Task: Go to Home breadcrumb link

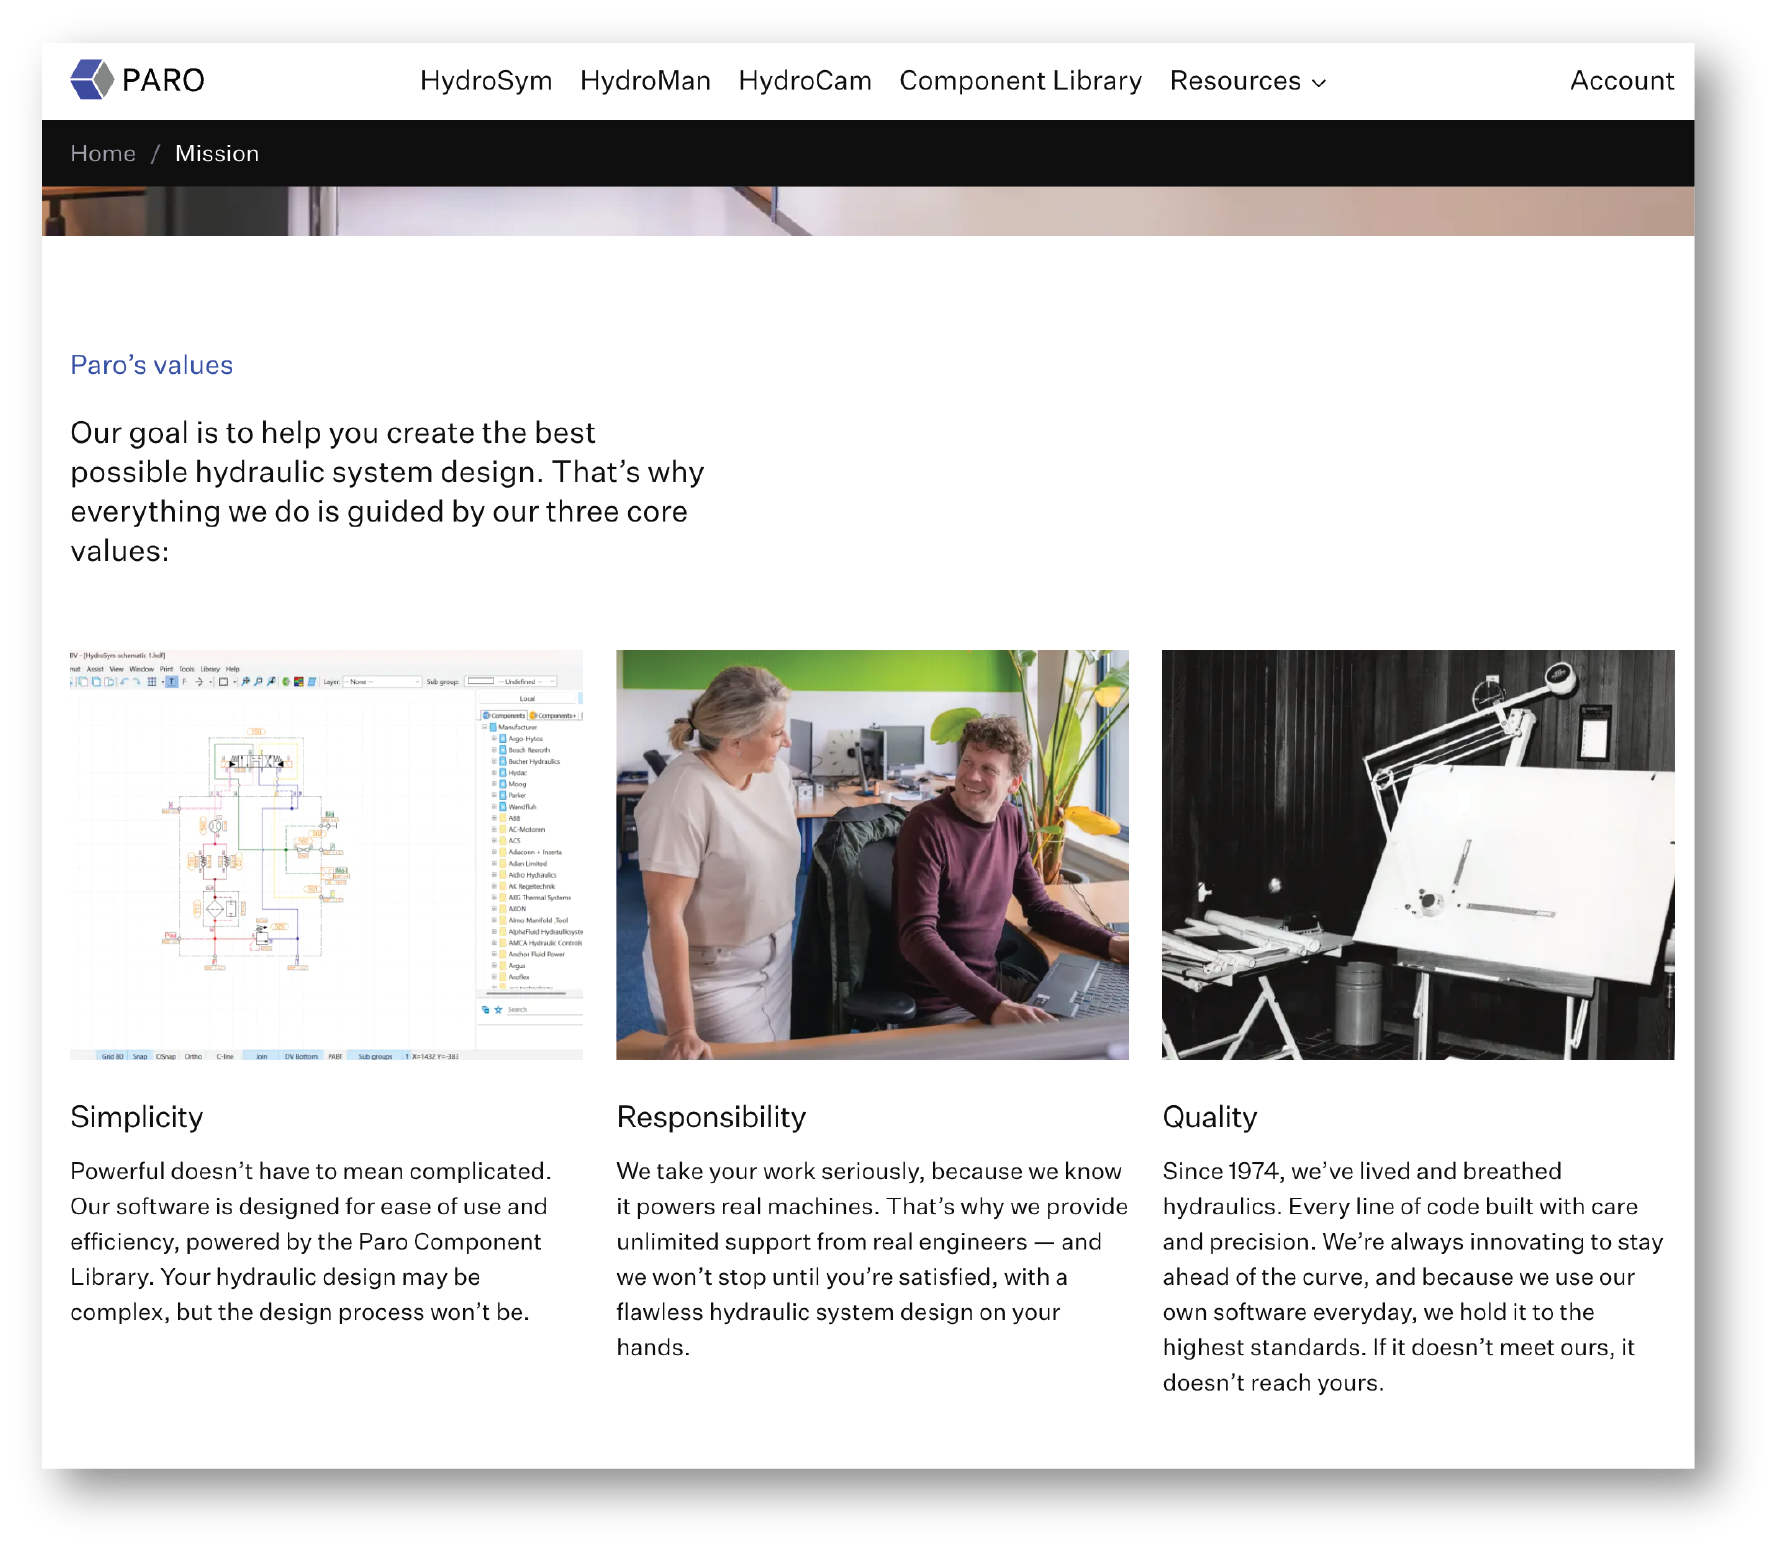Action: [103, 154]
